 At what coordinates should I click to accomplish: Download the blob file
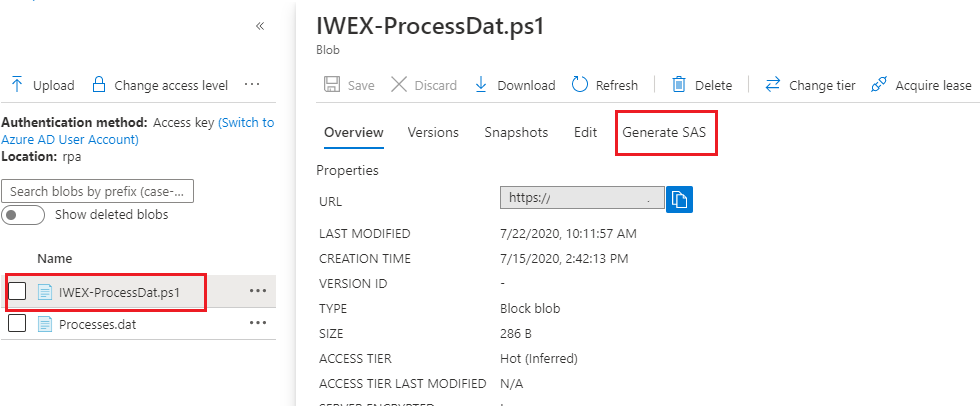click(x=481, y=85)
